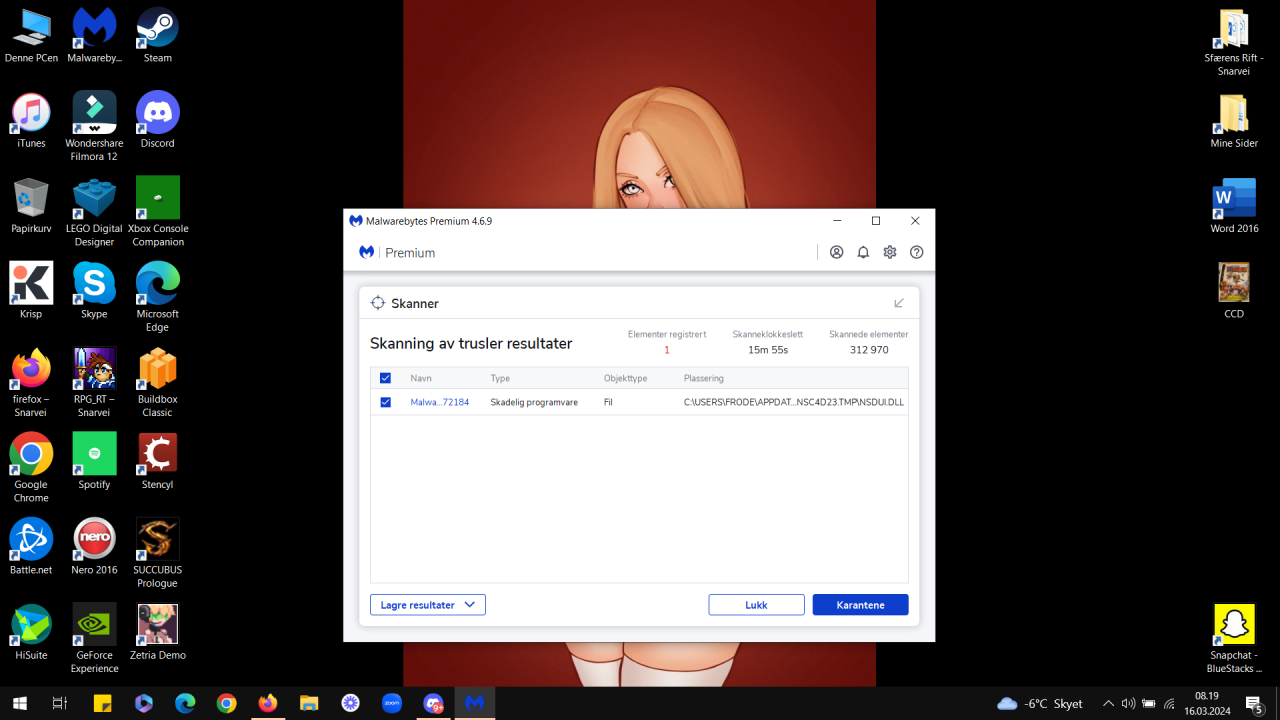Sort results by the Plassering column
This screenshot has width=1280, height=720.
(x=703, y=379)
